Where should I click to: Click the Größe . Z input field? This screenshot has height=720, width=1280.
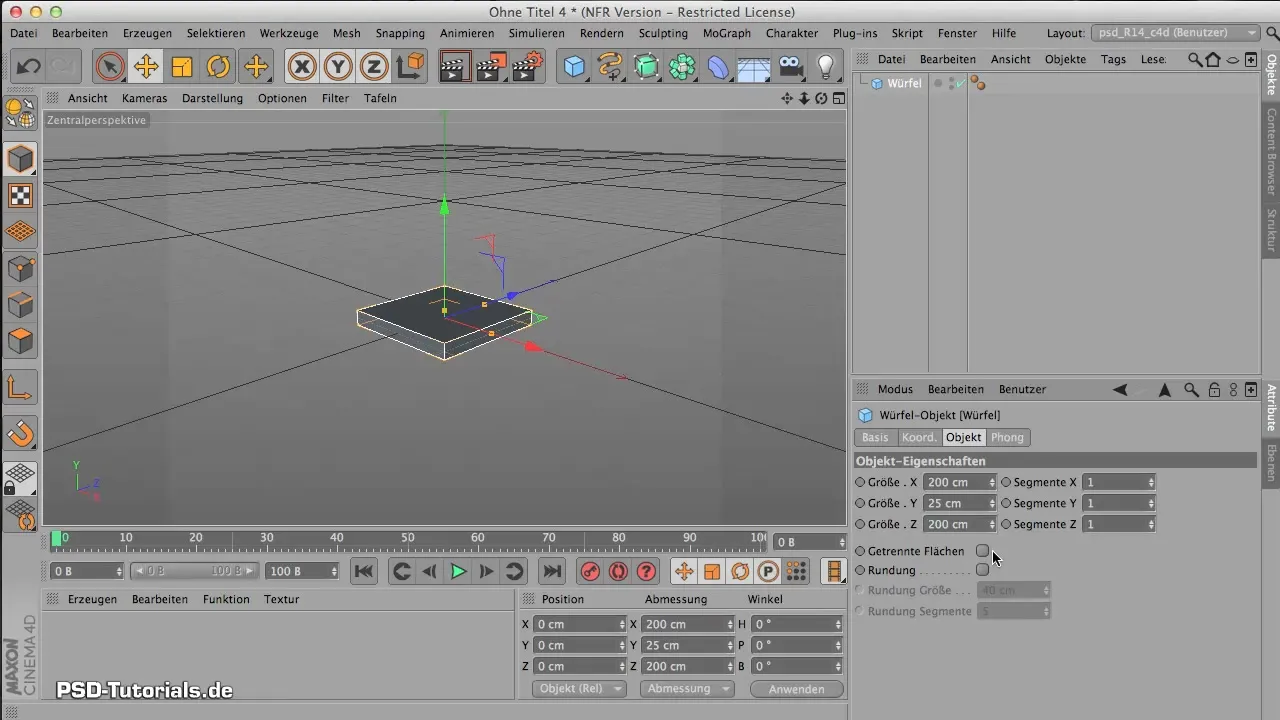[x=957, y=524]
